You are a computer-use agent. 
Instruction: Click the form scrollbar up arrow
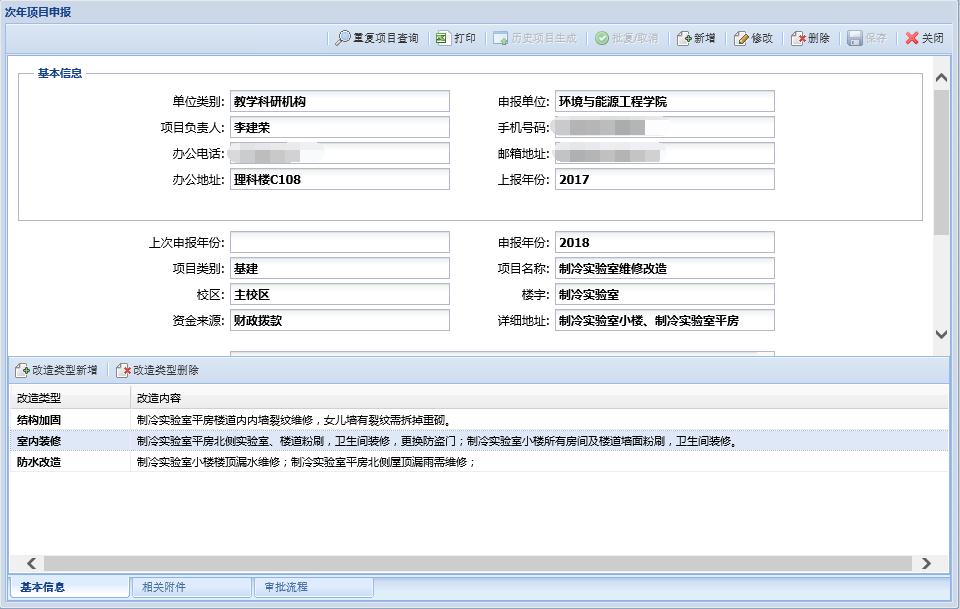point(941,78)
